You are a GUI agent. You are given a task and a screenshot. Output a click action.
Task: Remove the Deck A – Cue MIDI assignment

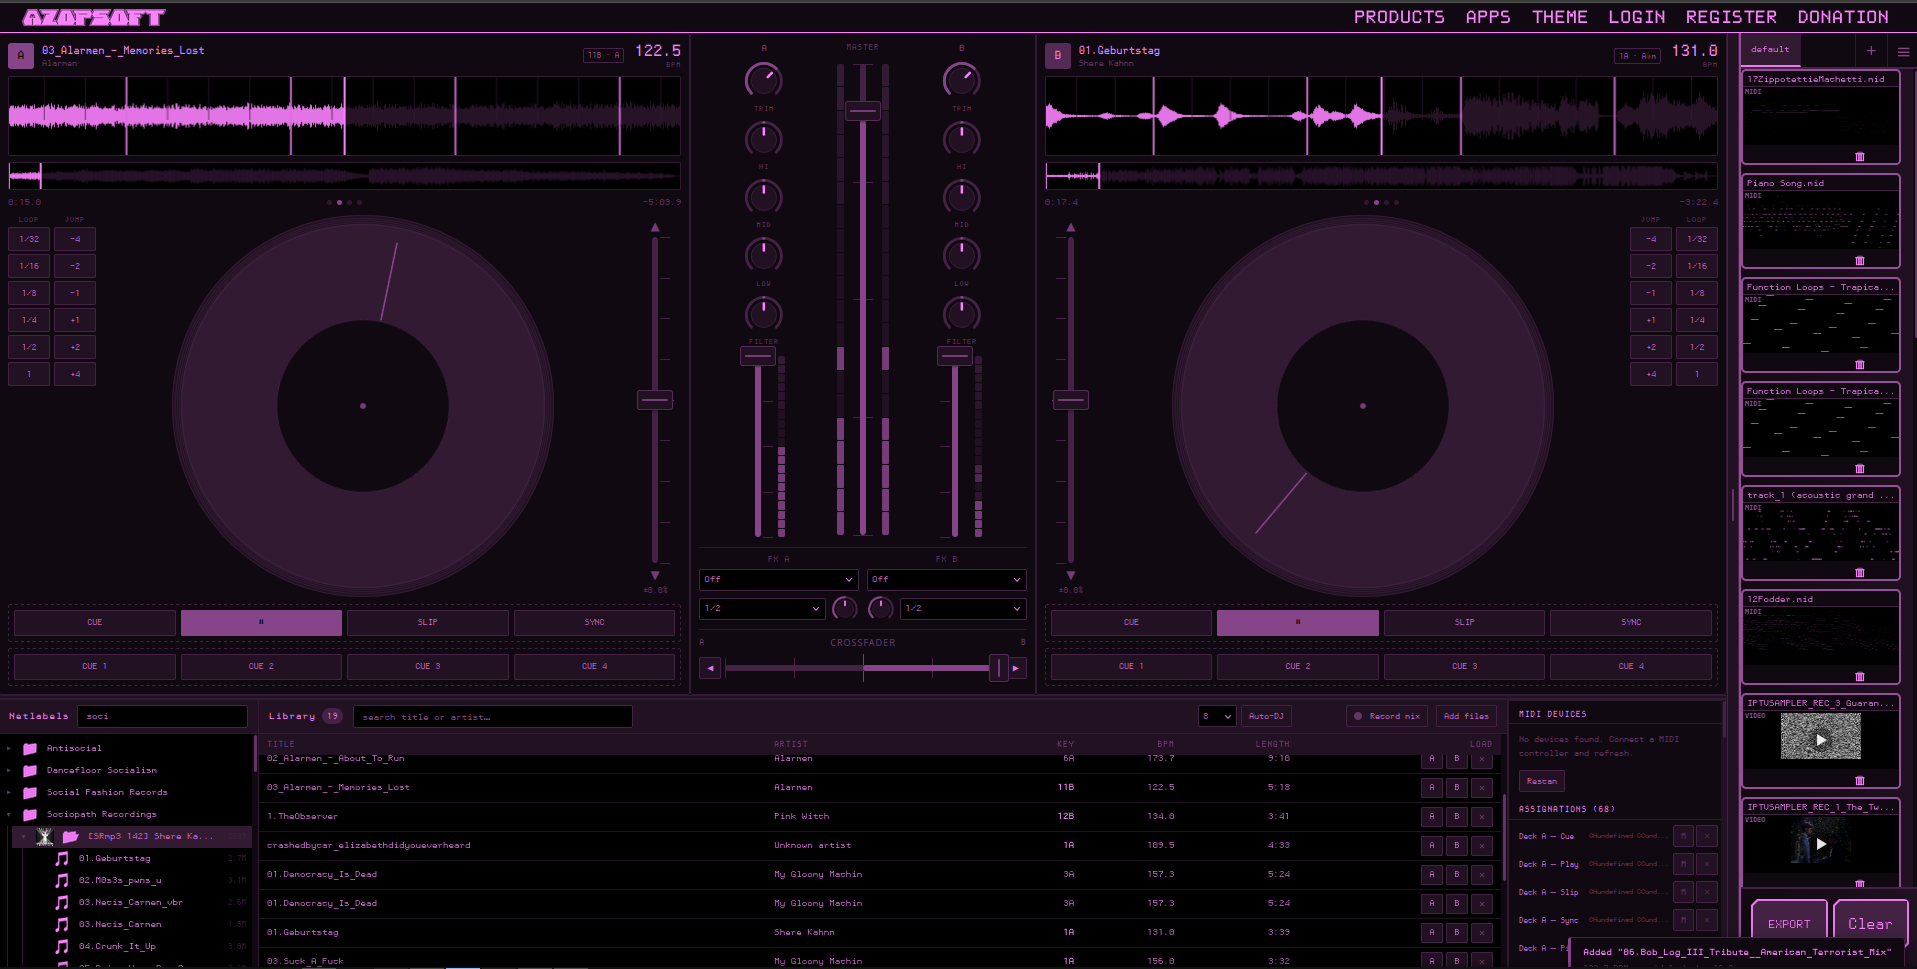point(1707,836)
